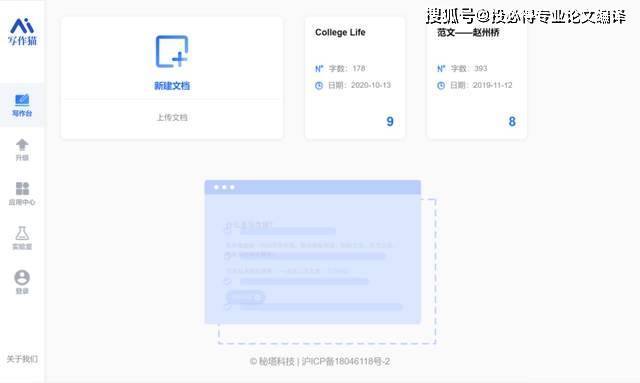Screen dimensions: 640x383
Task: Click clock date icon on College Life card
Action: click(x=319, y=85)
